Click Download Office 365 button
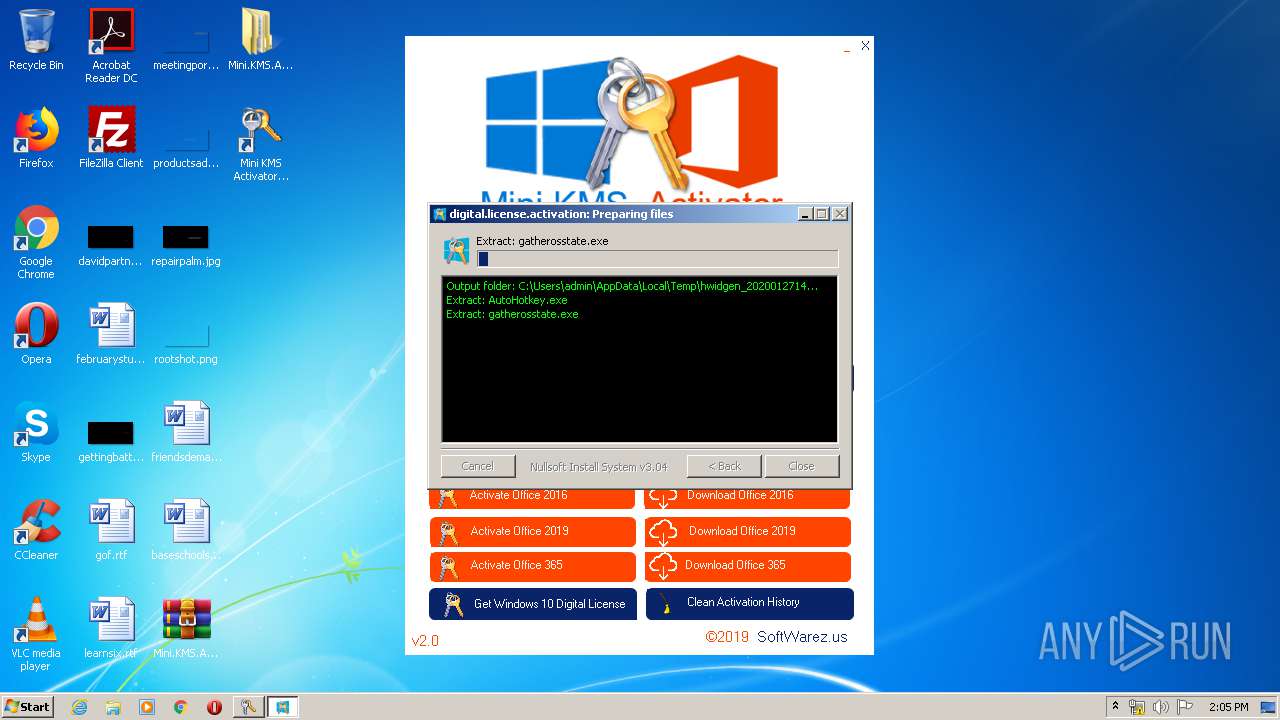The width and height of the screenshot is (1280, 720). pos(748,566)
